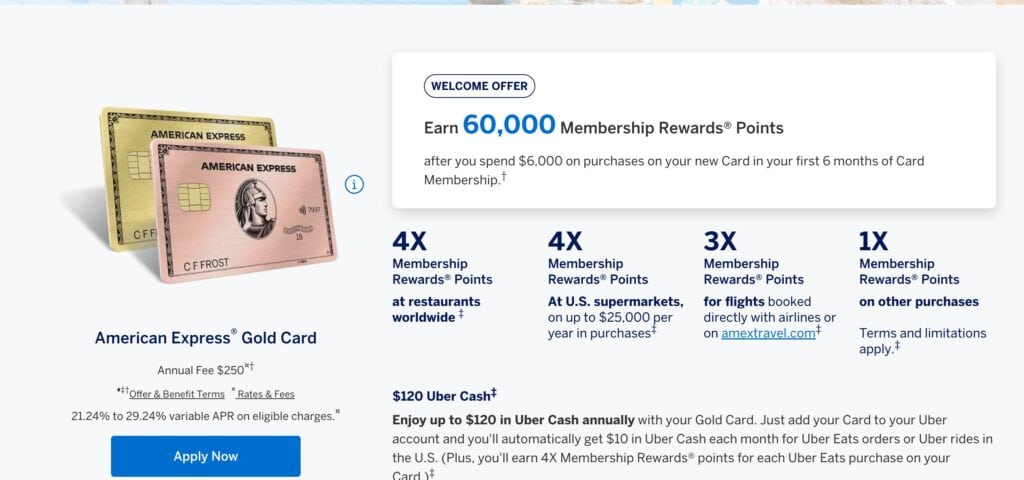Click the $120 Uber Cash heading

pyautogui.click(x=444, y=395)
